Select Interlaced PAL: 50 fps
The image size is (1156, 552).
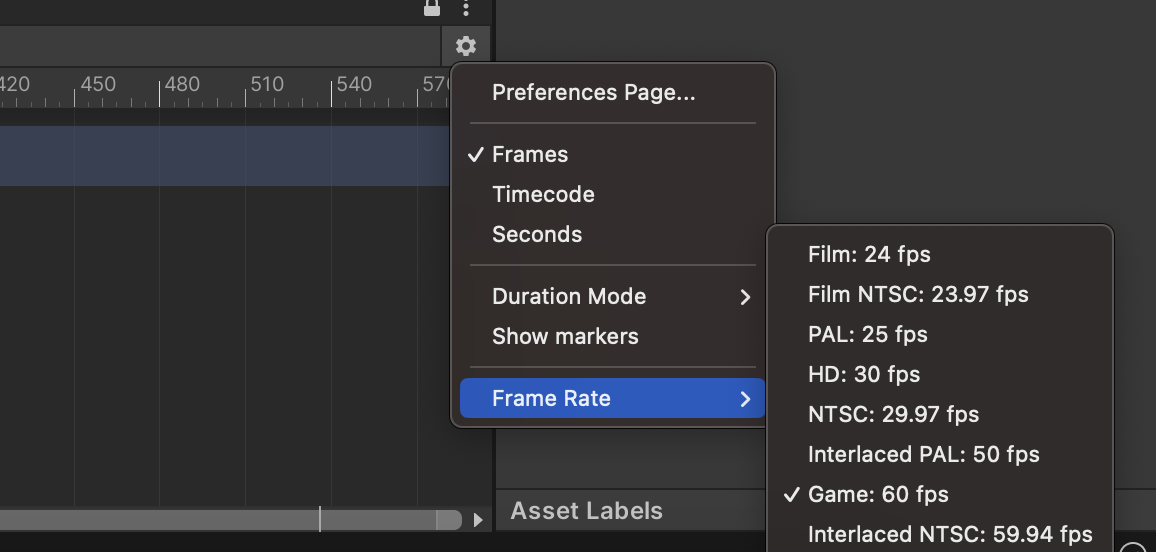pos(924,455)
